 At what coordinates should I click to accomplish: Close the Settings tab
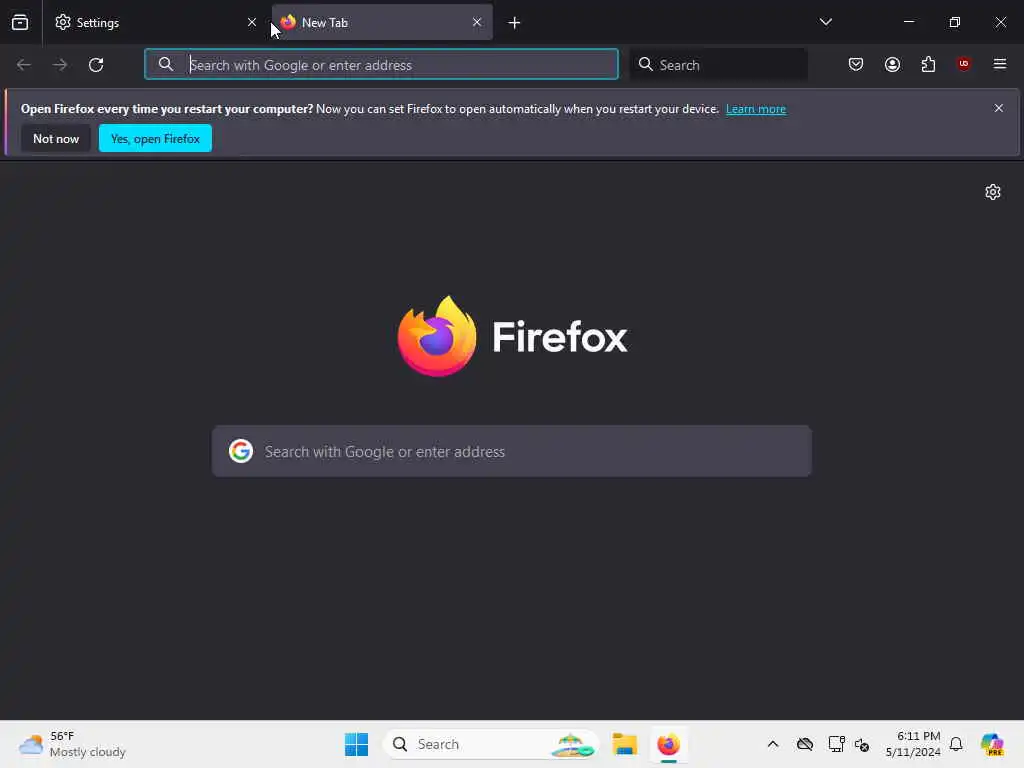pyautogui.click(x=251, y=22)
